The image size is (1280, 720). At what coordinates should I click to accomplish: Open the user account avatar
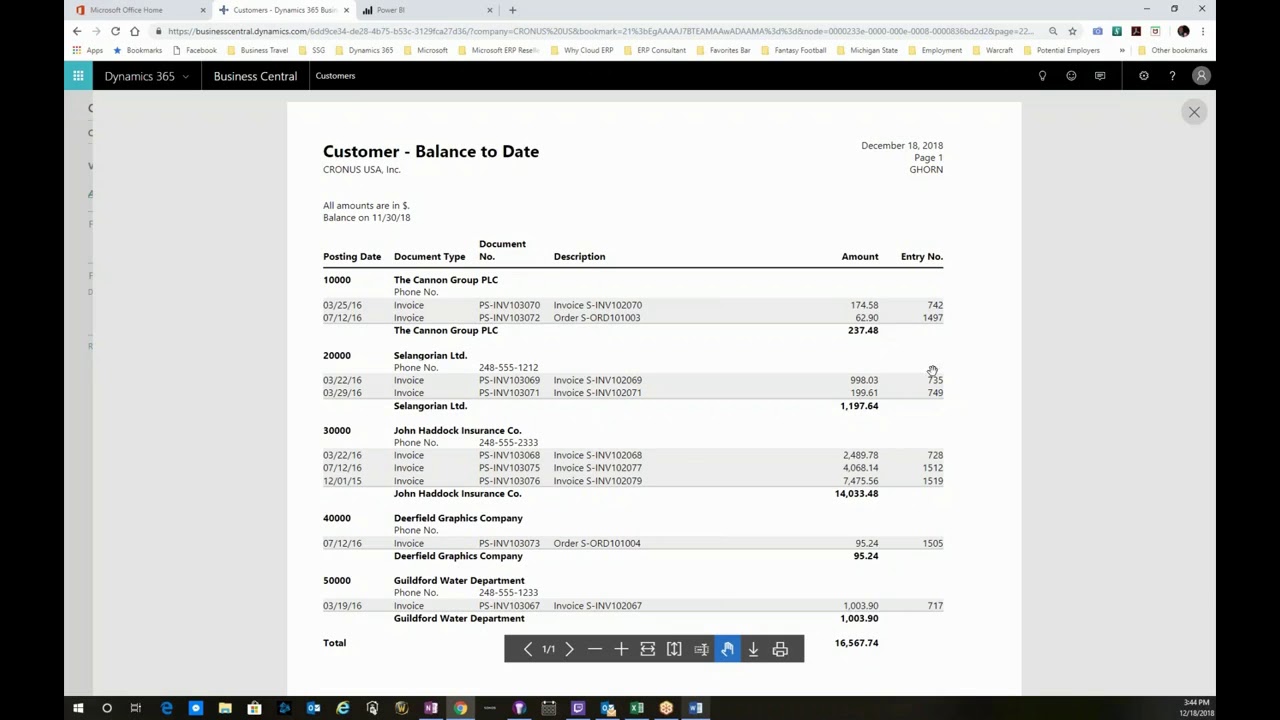(x=1201, y=76)
